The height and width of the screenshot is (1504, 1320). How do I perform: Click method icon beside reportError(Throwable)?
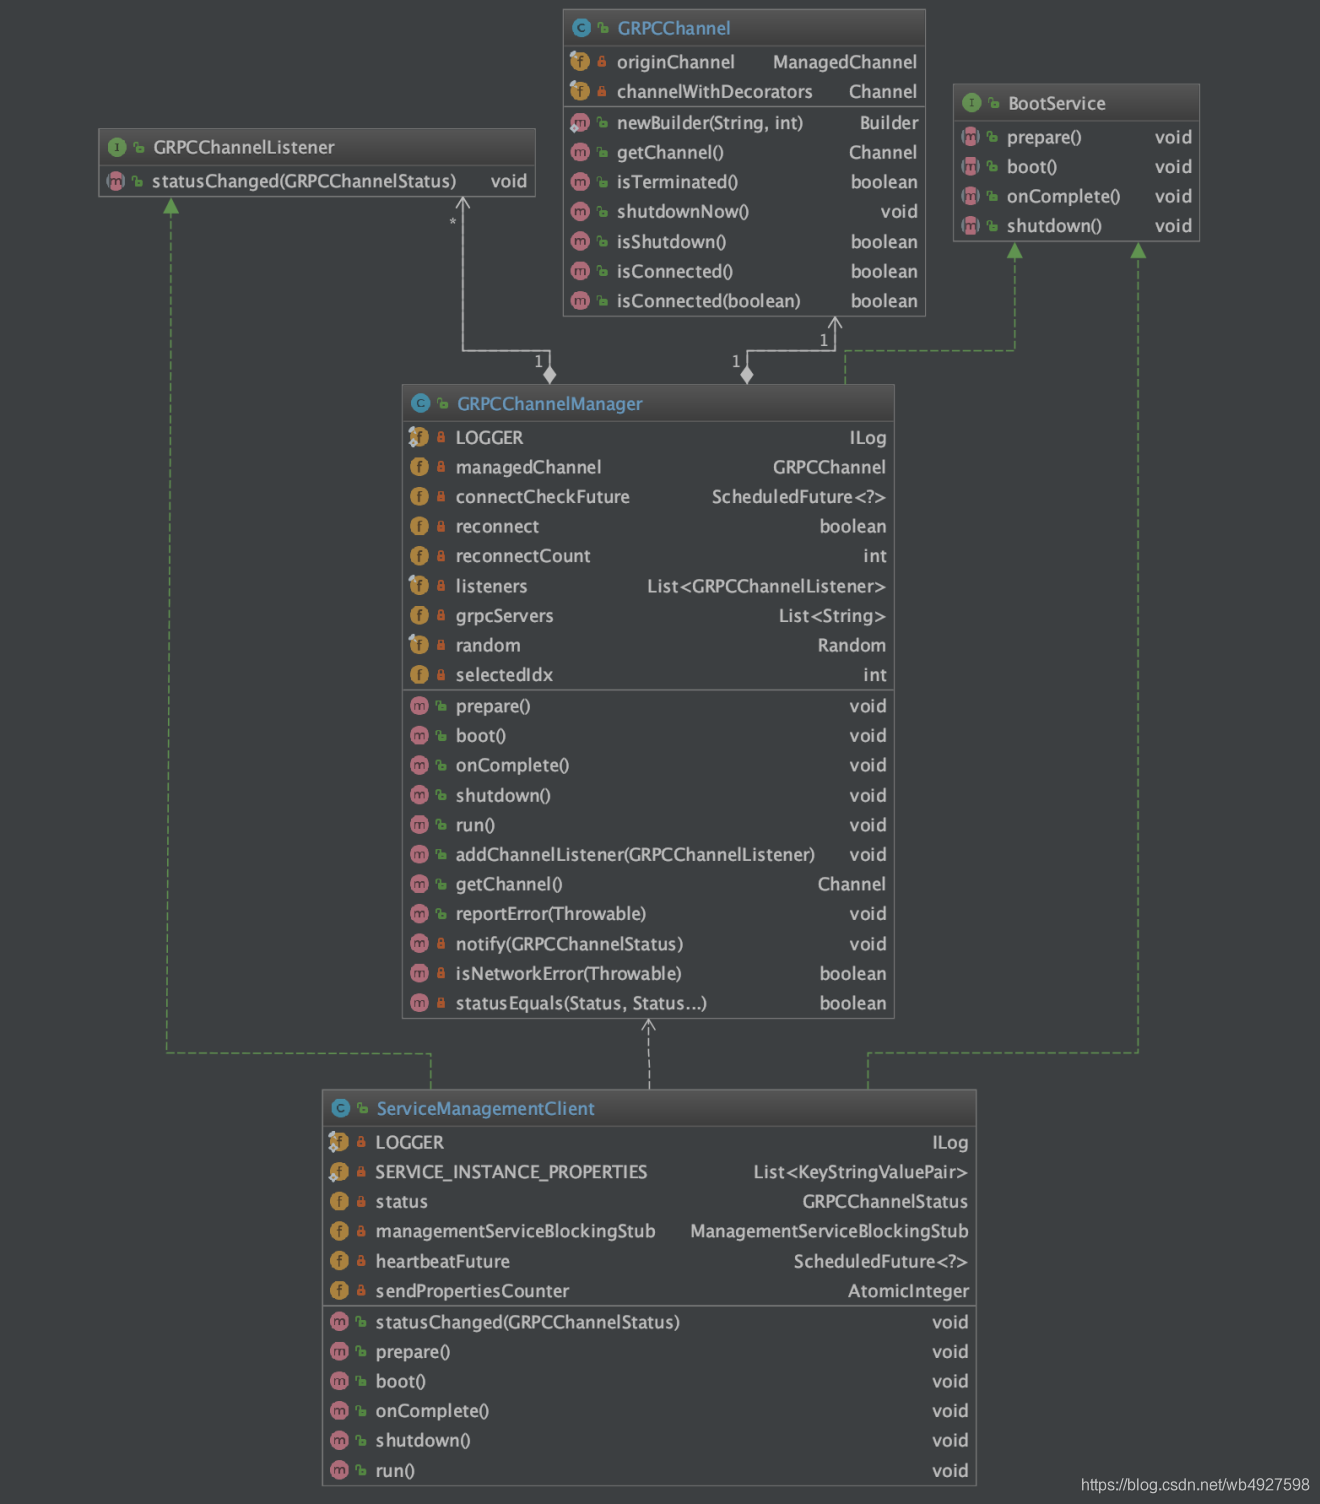coord(419,914)
